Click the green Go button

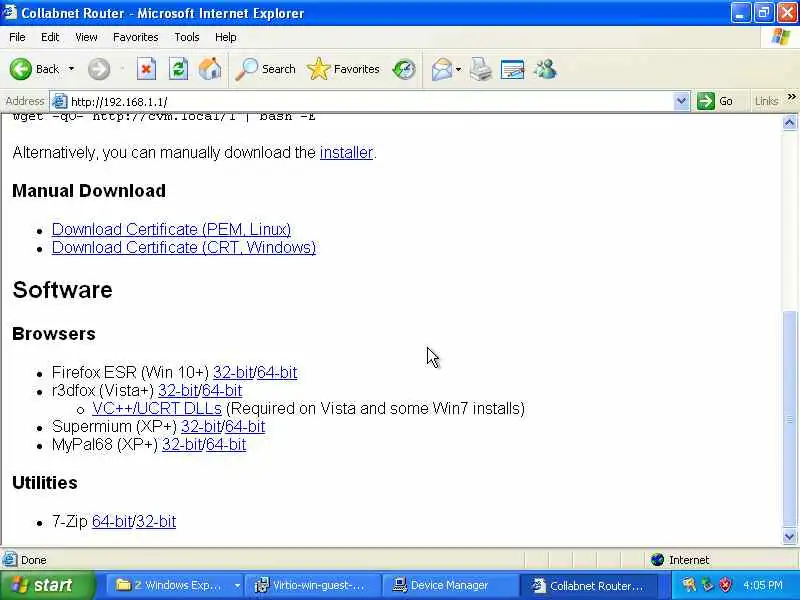pyautogui.click(x=715, y=101)
